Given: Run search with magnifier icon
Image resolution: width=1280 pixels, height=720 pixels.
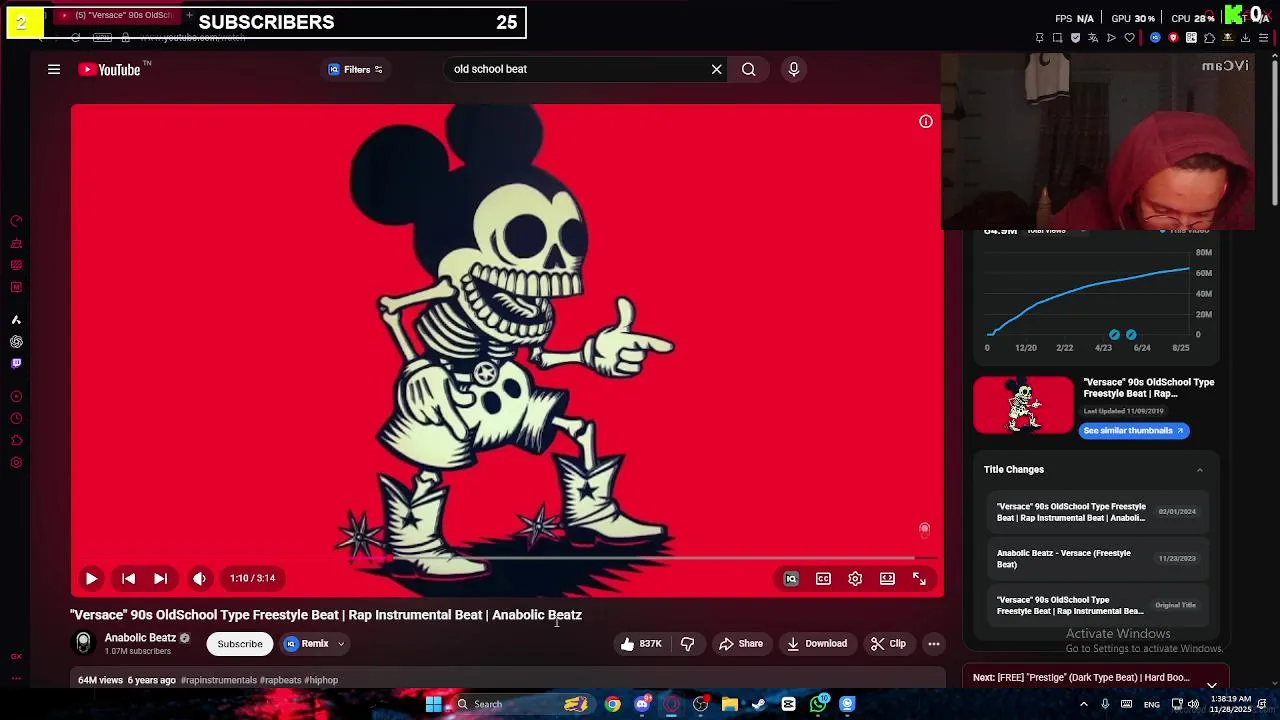Looking at the screenshot, I should coord(748,69).
